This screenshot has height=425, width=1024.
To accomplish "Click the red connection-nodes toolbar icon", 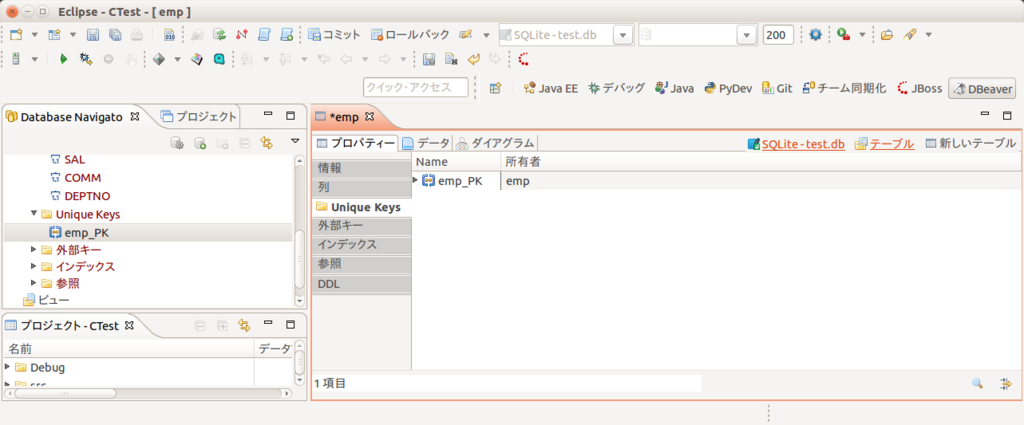I will pyautogui.click(x=242, y=35).
